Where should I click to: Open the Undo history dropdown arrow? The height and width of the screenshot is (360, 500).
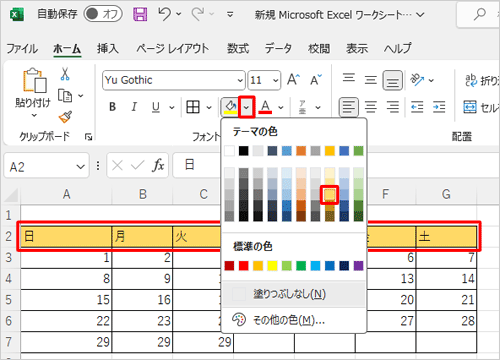tap(179, 14)
